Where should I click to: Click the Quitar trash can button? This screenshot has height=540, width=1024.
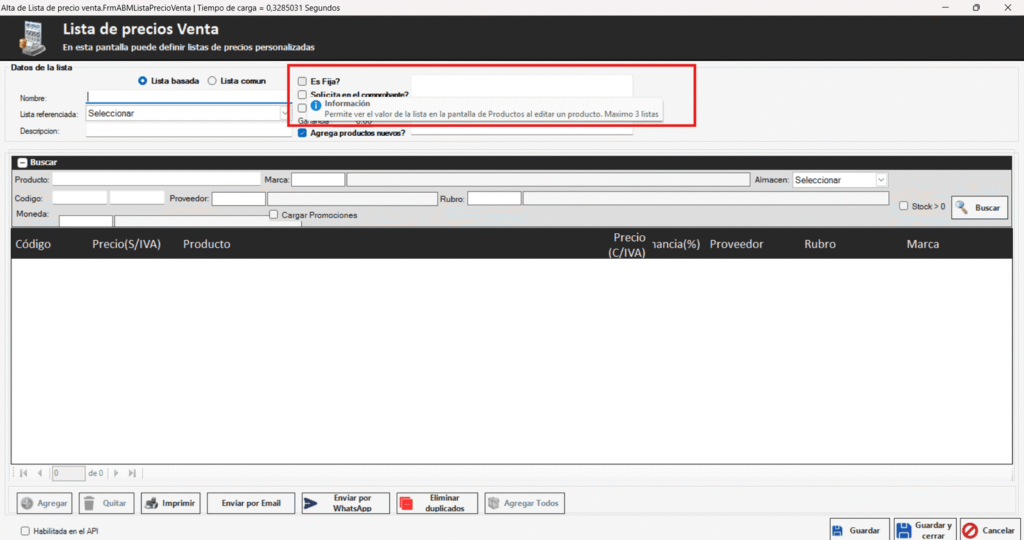104,503
